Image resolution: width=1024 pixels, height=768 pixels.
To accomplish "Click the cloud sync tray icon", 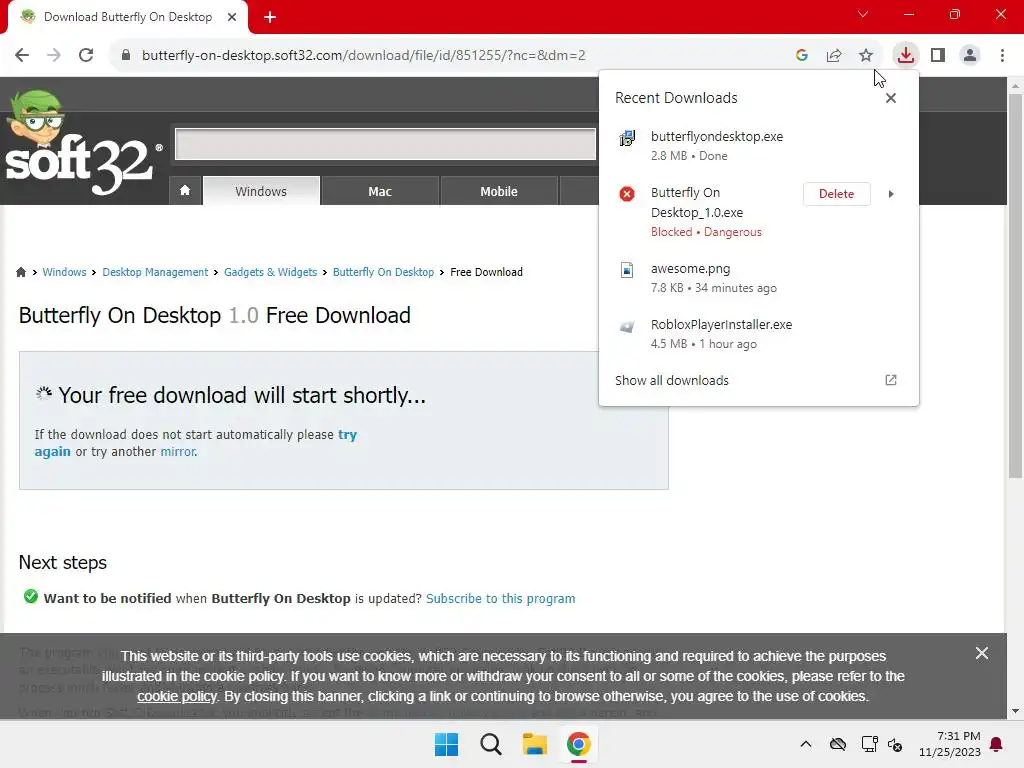I will pyautogui.click(x=838, y=744).
